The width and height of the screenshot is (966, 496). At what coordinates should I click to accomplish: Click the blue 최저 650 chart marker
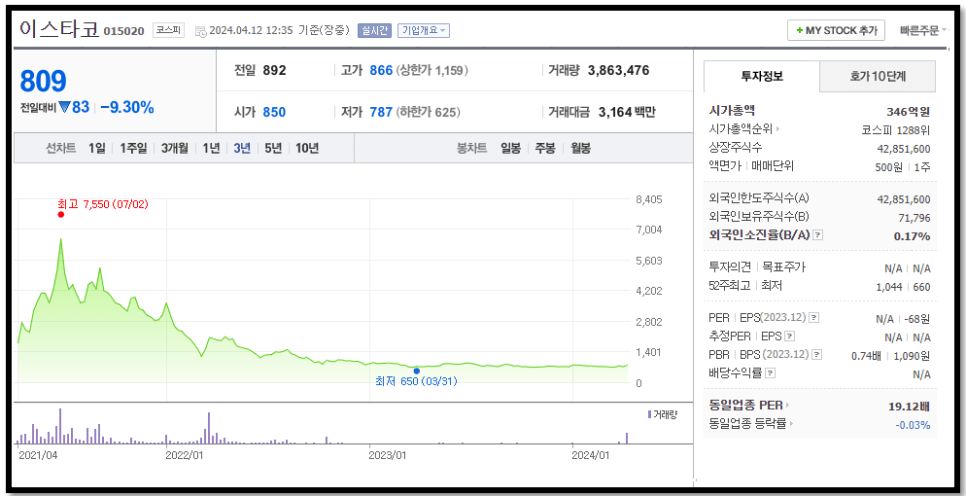point(417,371)
